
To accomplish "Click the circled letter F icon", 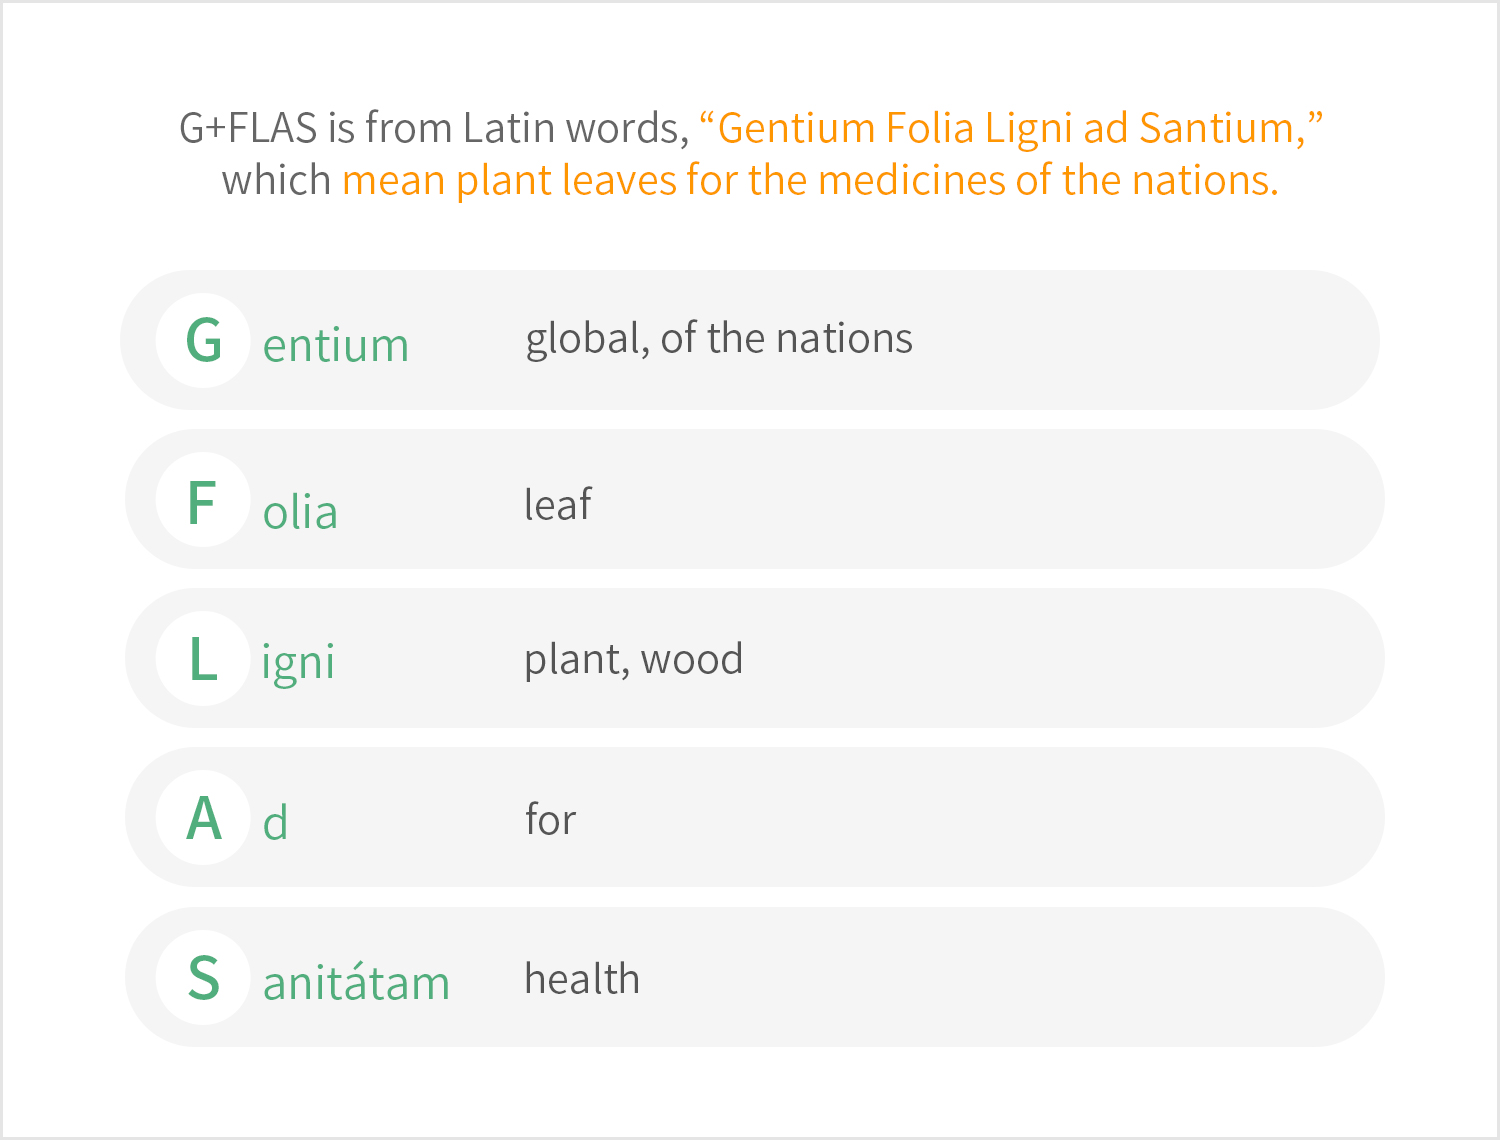I will (203, 500).
